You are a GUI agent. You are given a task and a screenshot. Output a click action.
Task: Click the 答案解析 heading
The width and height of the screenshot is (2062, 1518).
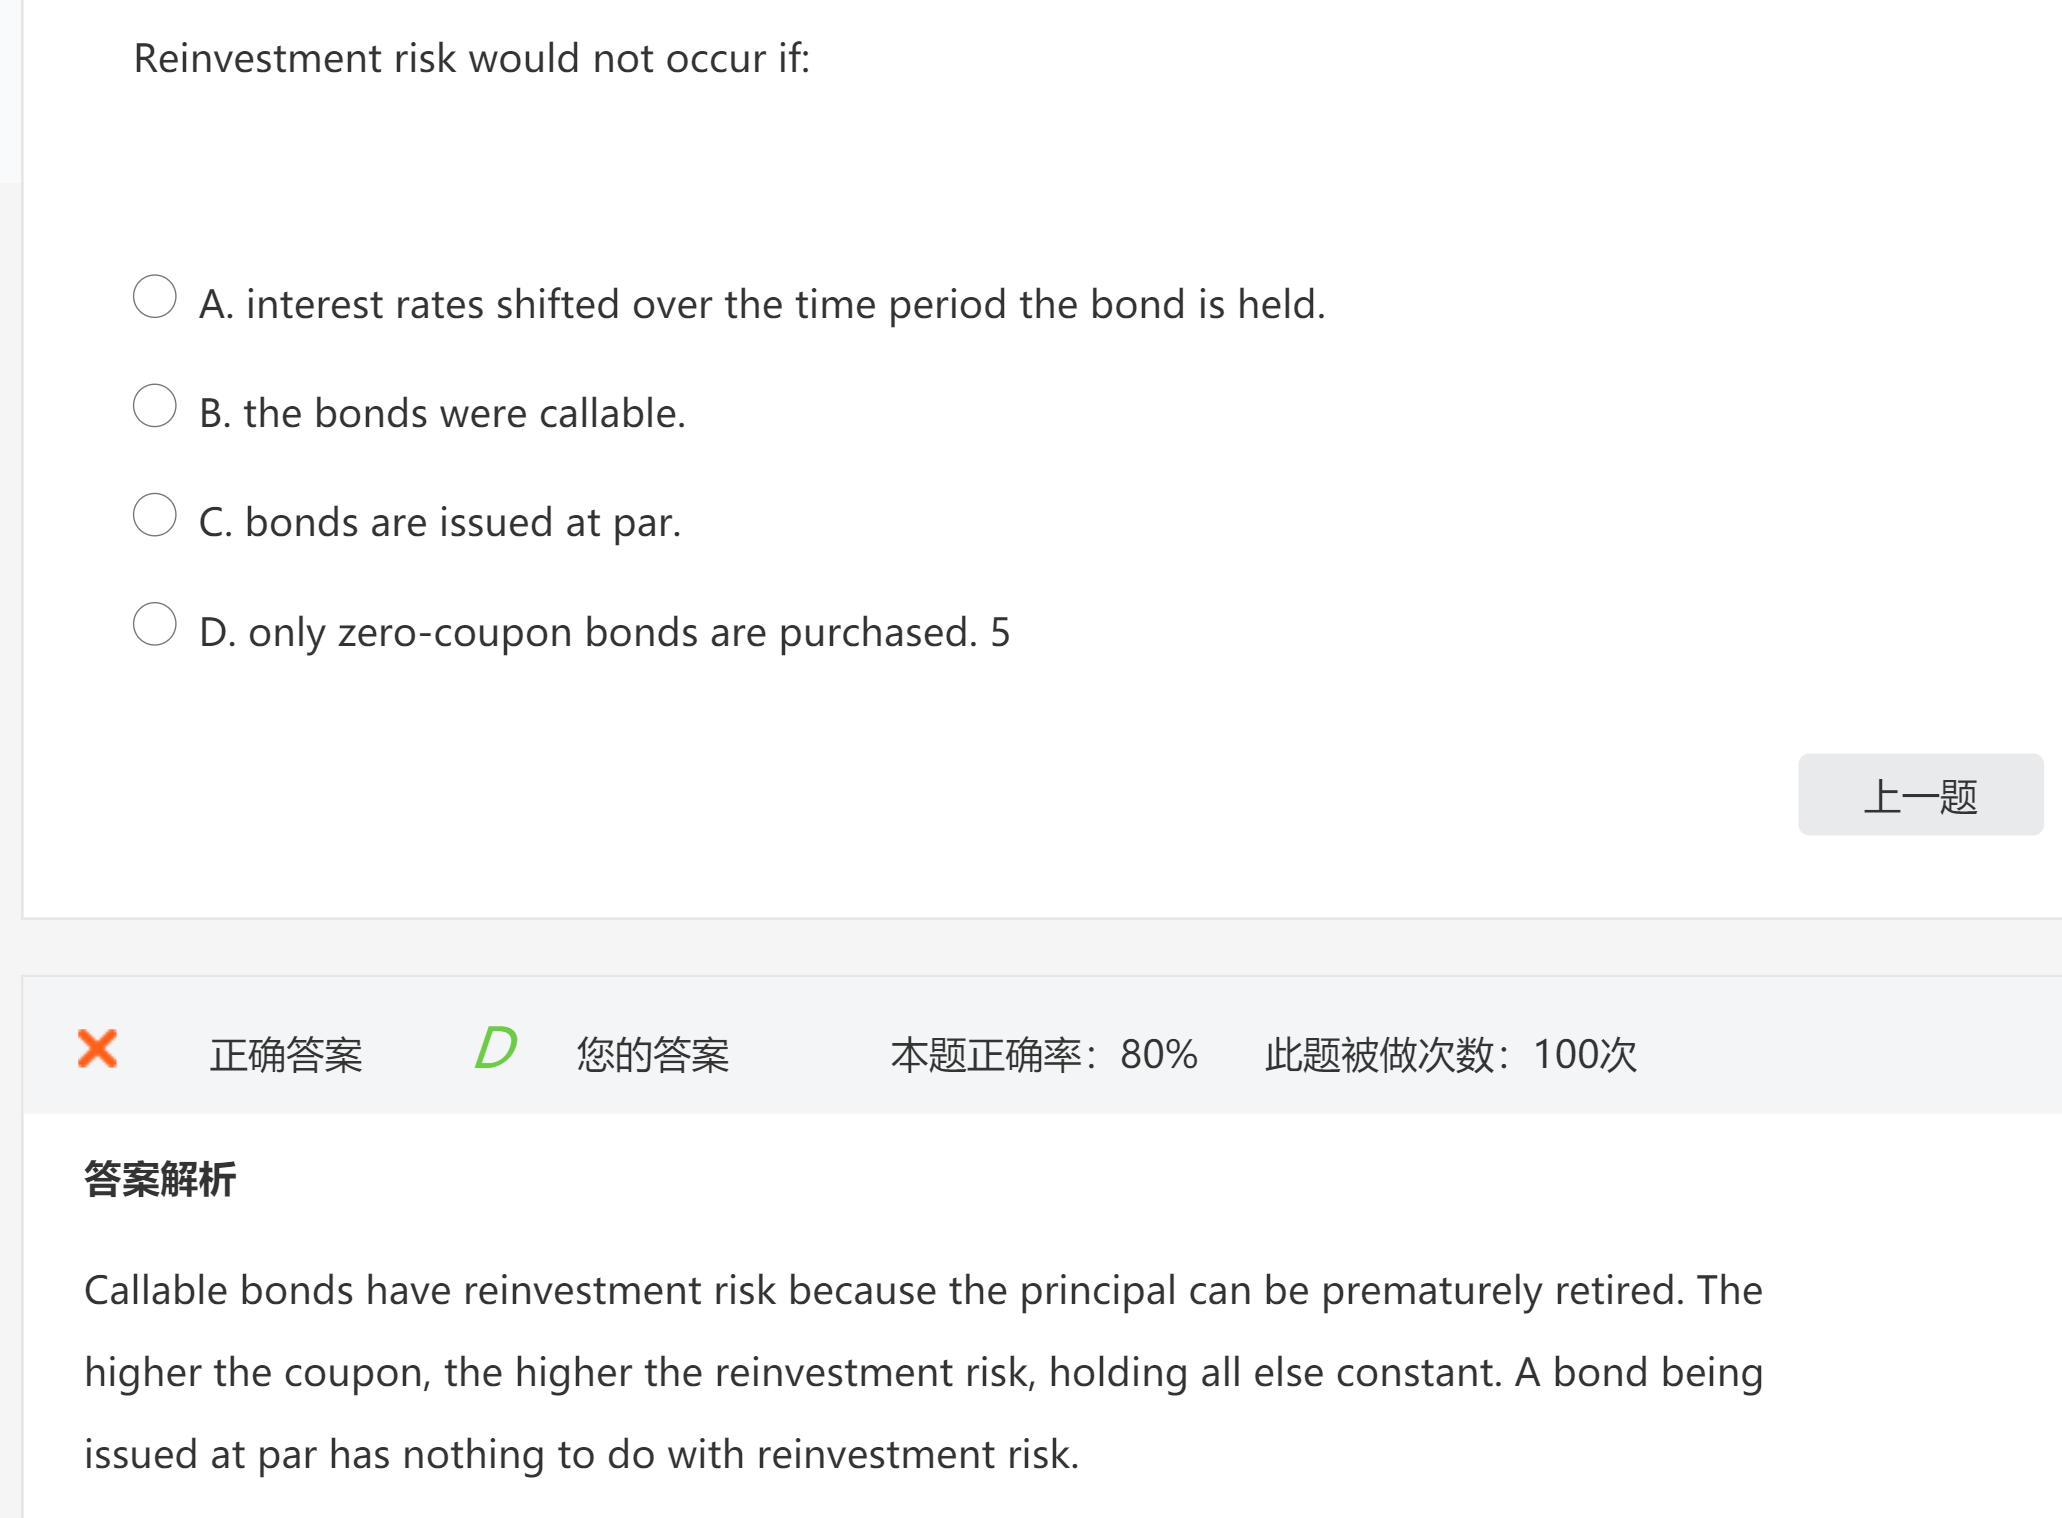tap(160, 1179)
